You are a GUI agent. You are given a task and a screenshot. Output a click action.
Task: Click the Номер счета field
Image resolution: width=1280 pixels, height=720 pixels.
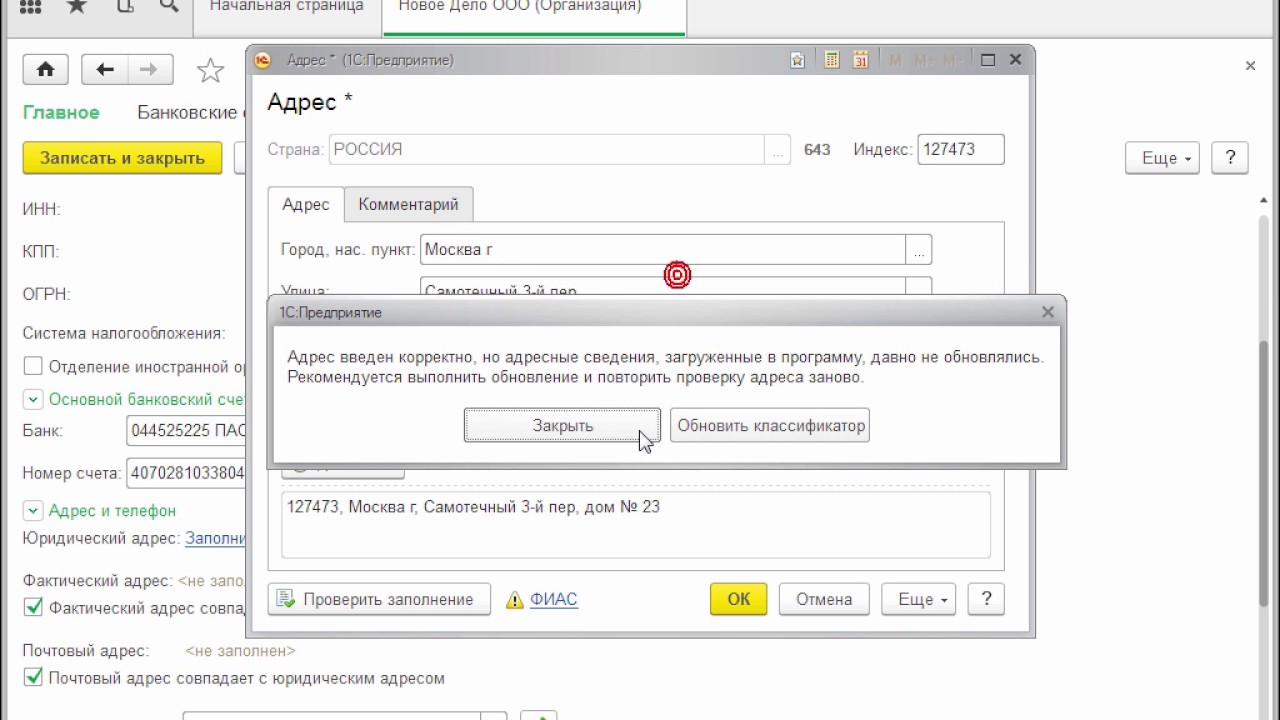(187, 473)
